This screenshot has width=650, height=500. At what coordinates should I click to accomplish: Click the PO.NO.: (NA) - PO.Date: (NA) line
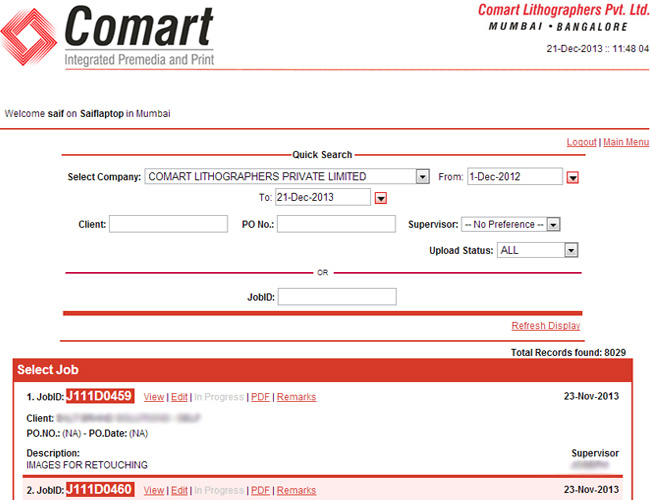pos(87,433)
